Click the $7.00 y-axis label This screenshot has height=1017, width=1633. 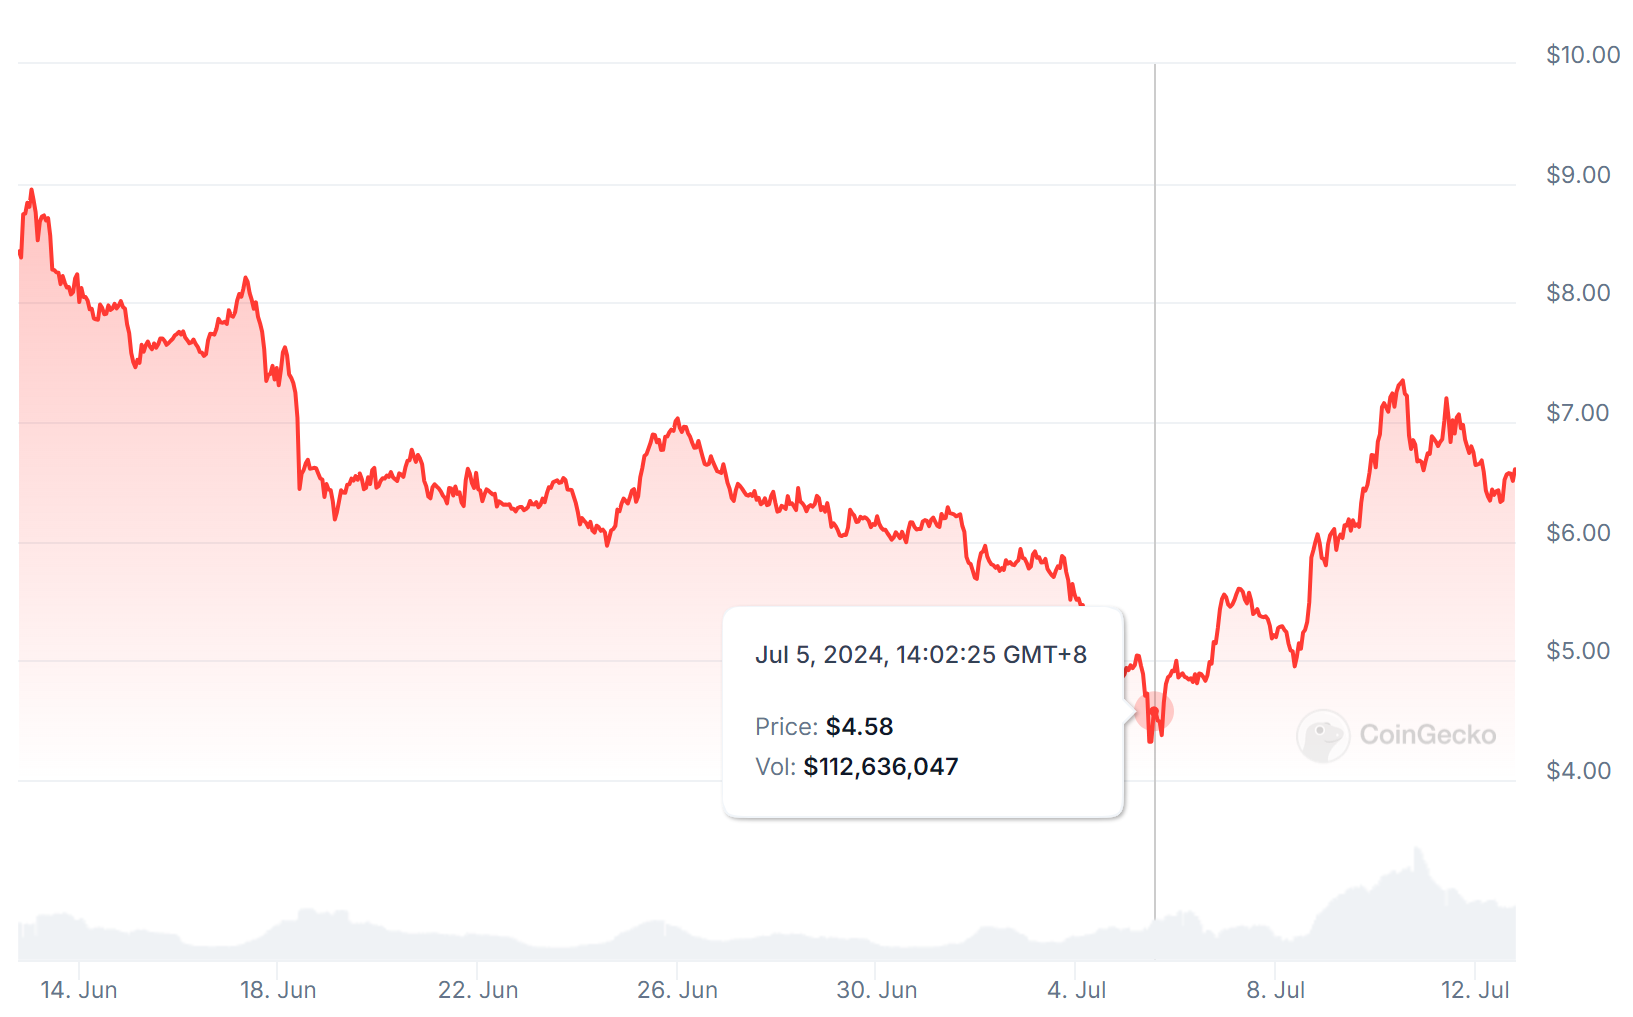(1578, 413)
